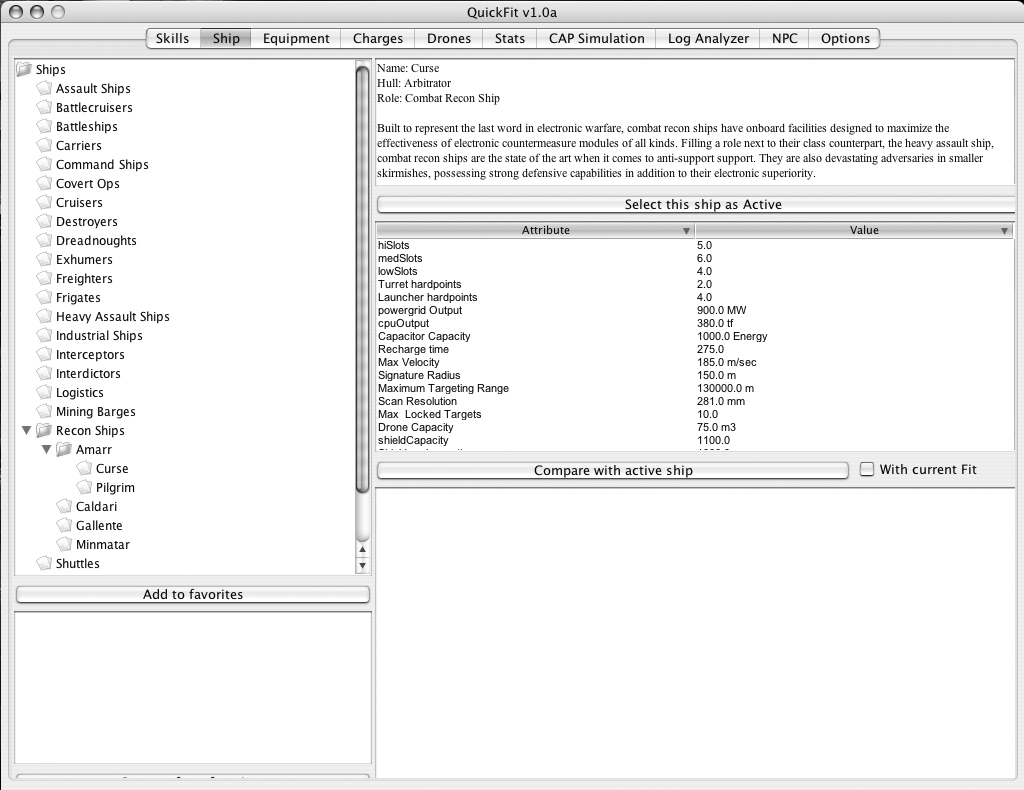The image size is (1024, 790).
Task: Open the Assault Ships folder icon
Action: point(44,88)
